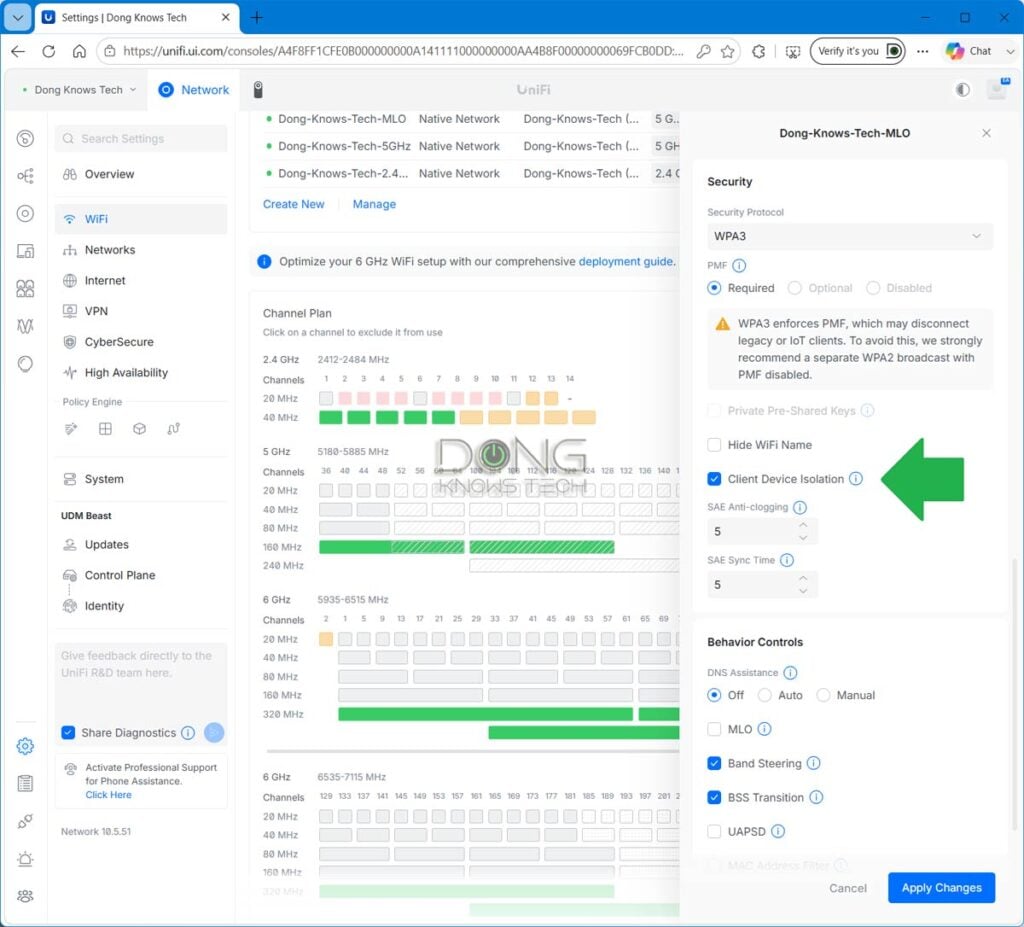Toggle the dark mode theme icon
The image size is (1024, 927).
[962, 89]
